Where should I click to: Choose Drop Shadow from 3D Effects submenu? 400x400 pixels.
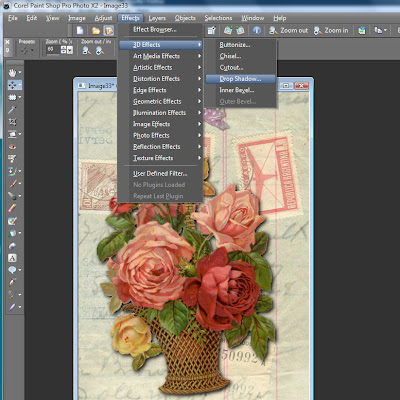(x=240, y=79)
